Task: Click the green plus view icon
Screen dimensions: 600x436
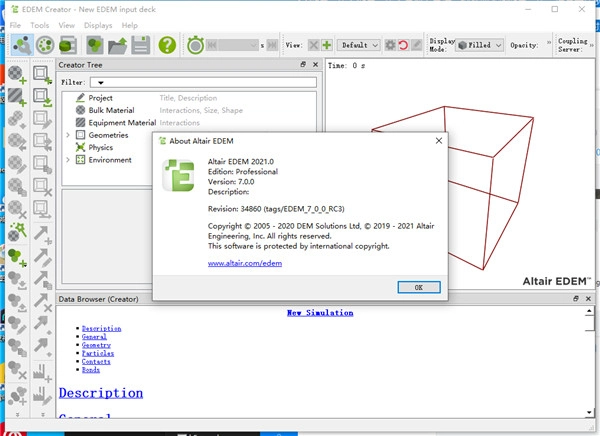Action: (327, 45)
